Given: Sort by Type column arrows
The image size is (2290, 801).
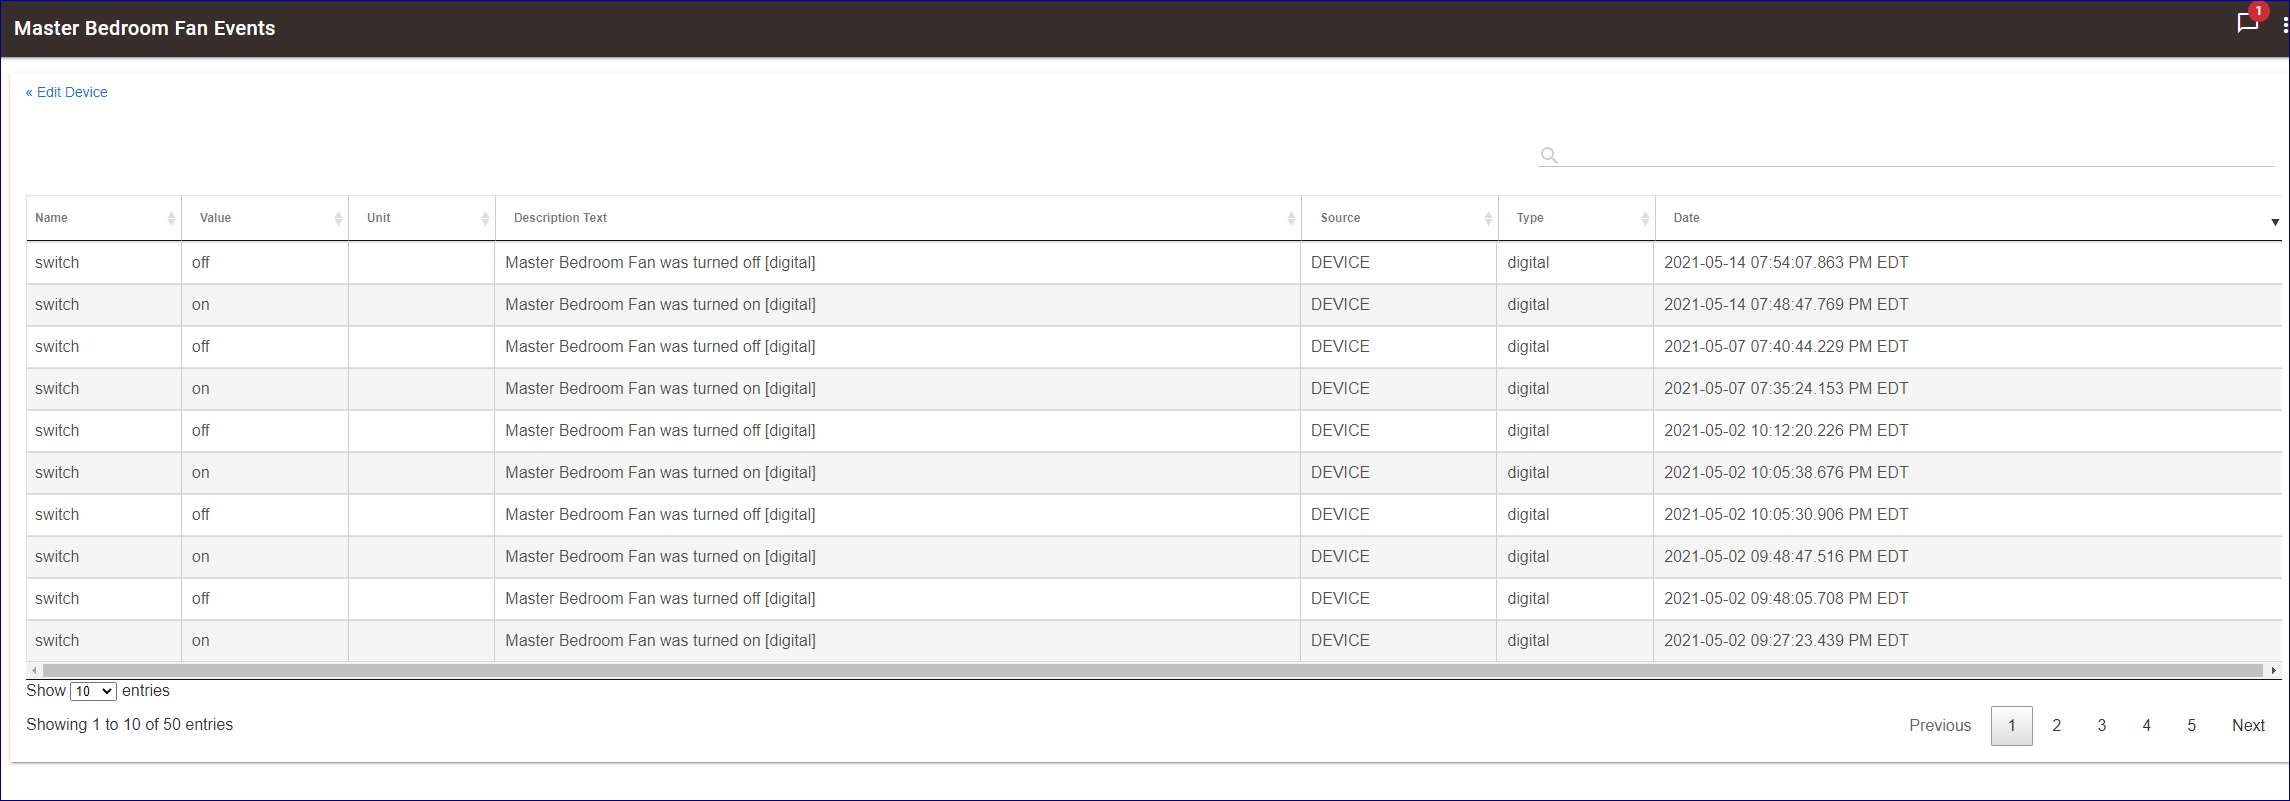Looking at the screenshot, I should (x=1645, y=218).
